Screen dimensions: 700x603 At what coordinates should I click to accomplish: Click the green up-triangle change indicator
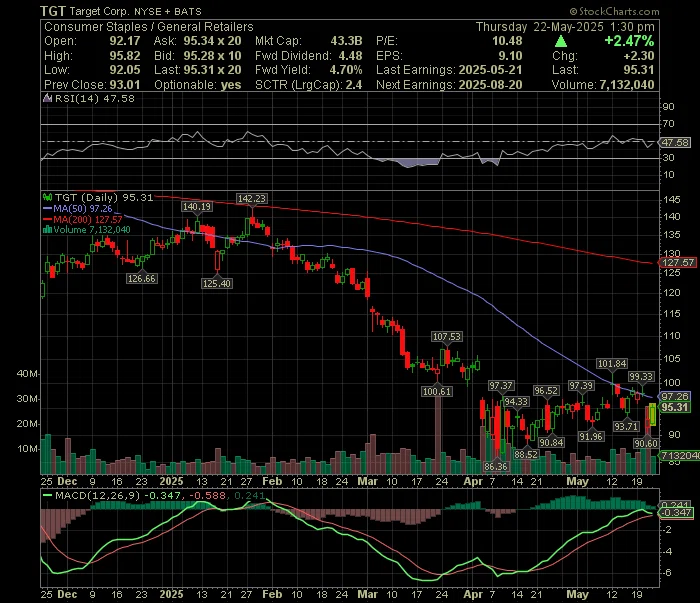tap(561, 42)
